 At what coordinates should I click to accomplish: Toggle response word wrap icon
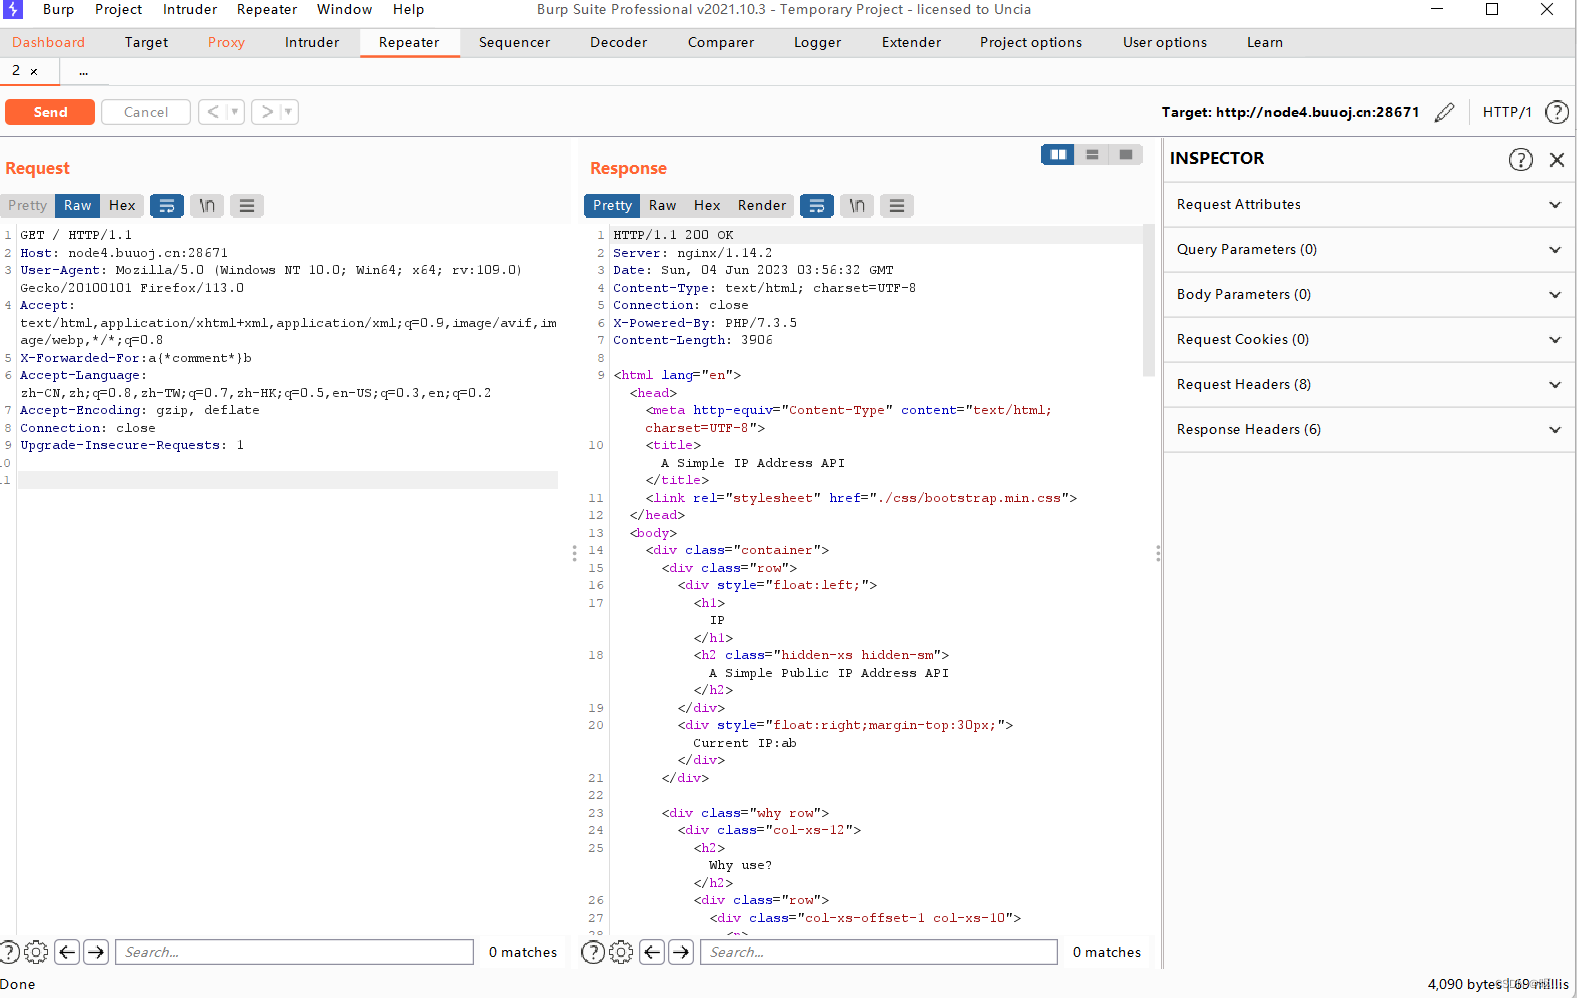(817, 205)
